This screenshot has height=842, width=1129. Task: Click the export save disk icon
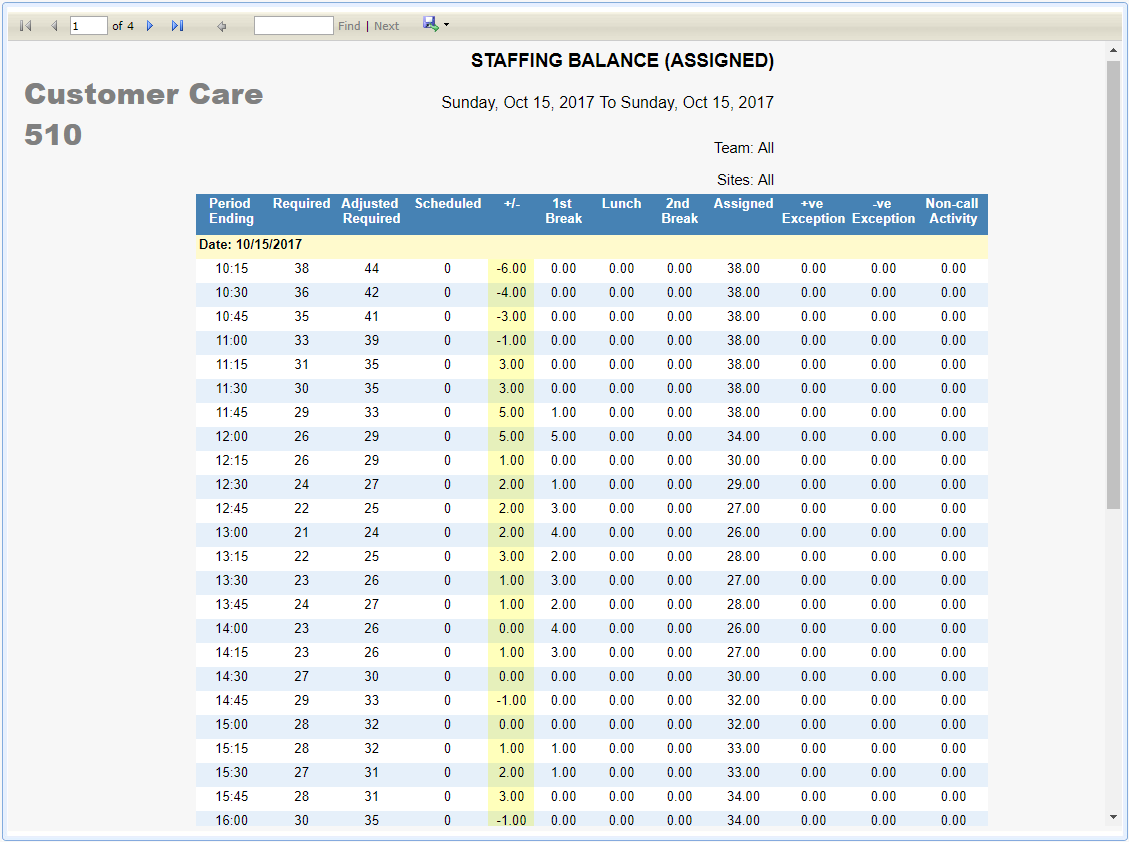pos(430,24)
